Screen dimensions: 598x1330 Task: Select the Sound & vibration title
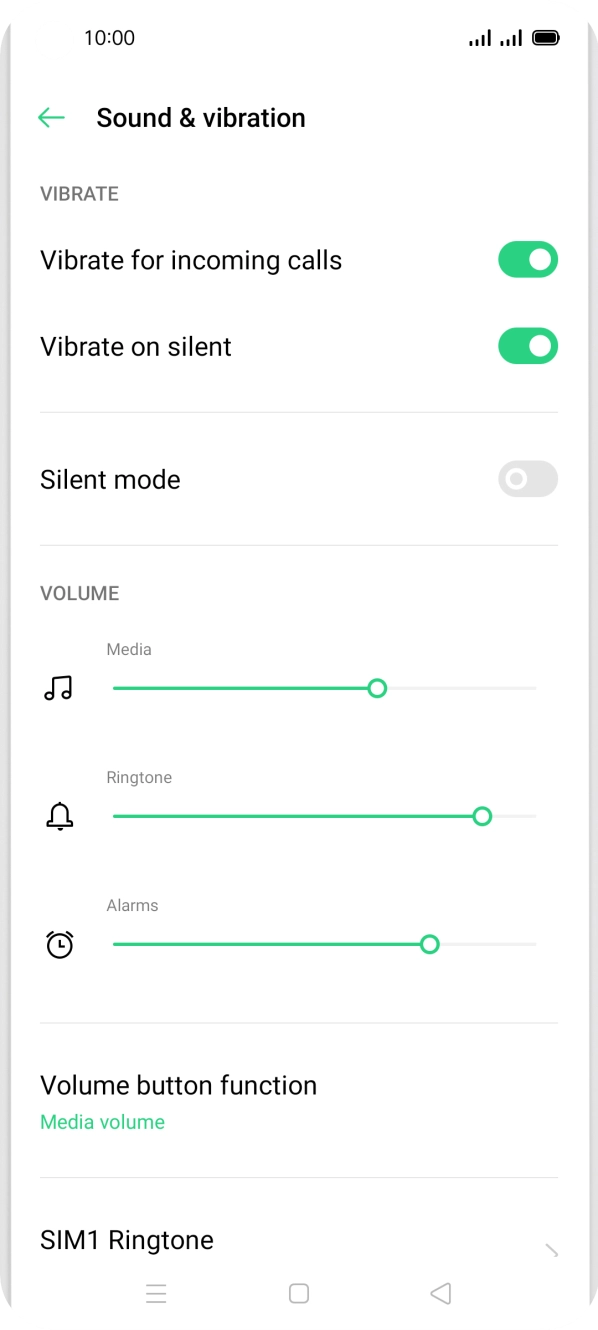(200, 117)
